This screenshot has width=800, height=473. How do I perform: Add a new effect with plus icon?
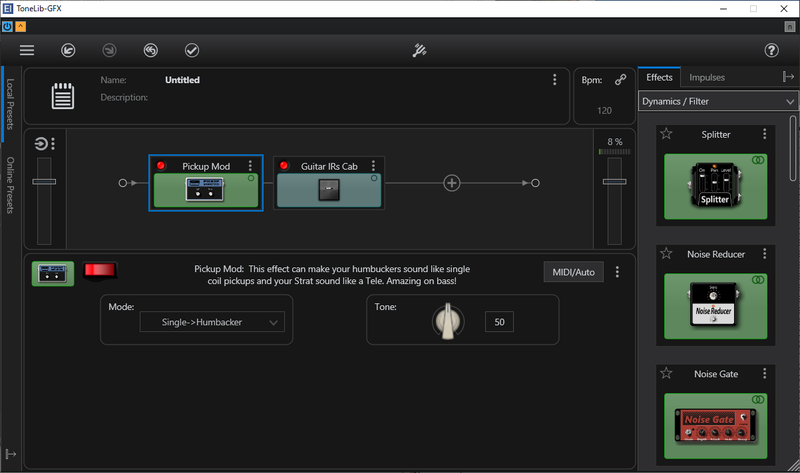452,183
